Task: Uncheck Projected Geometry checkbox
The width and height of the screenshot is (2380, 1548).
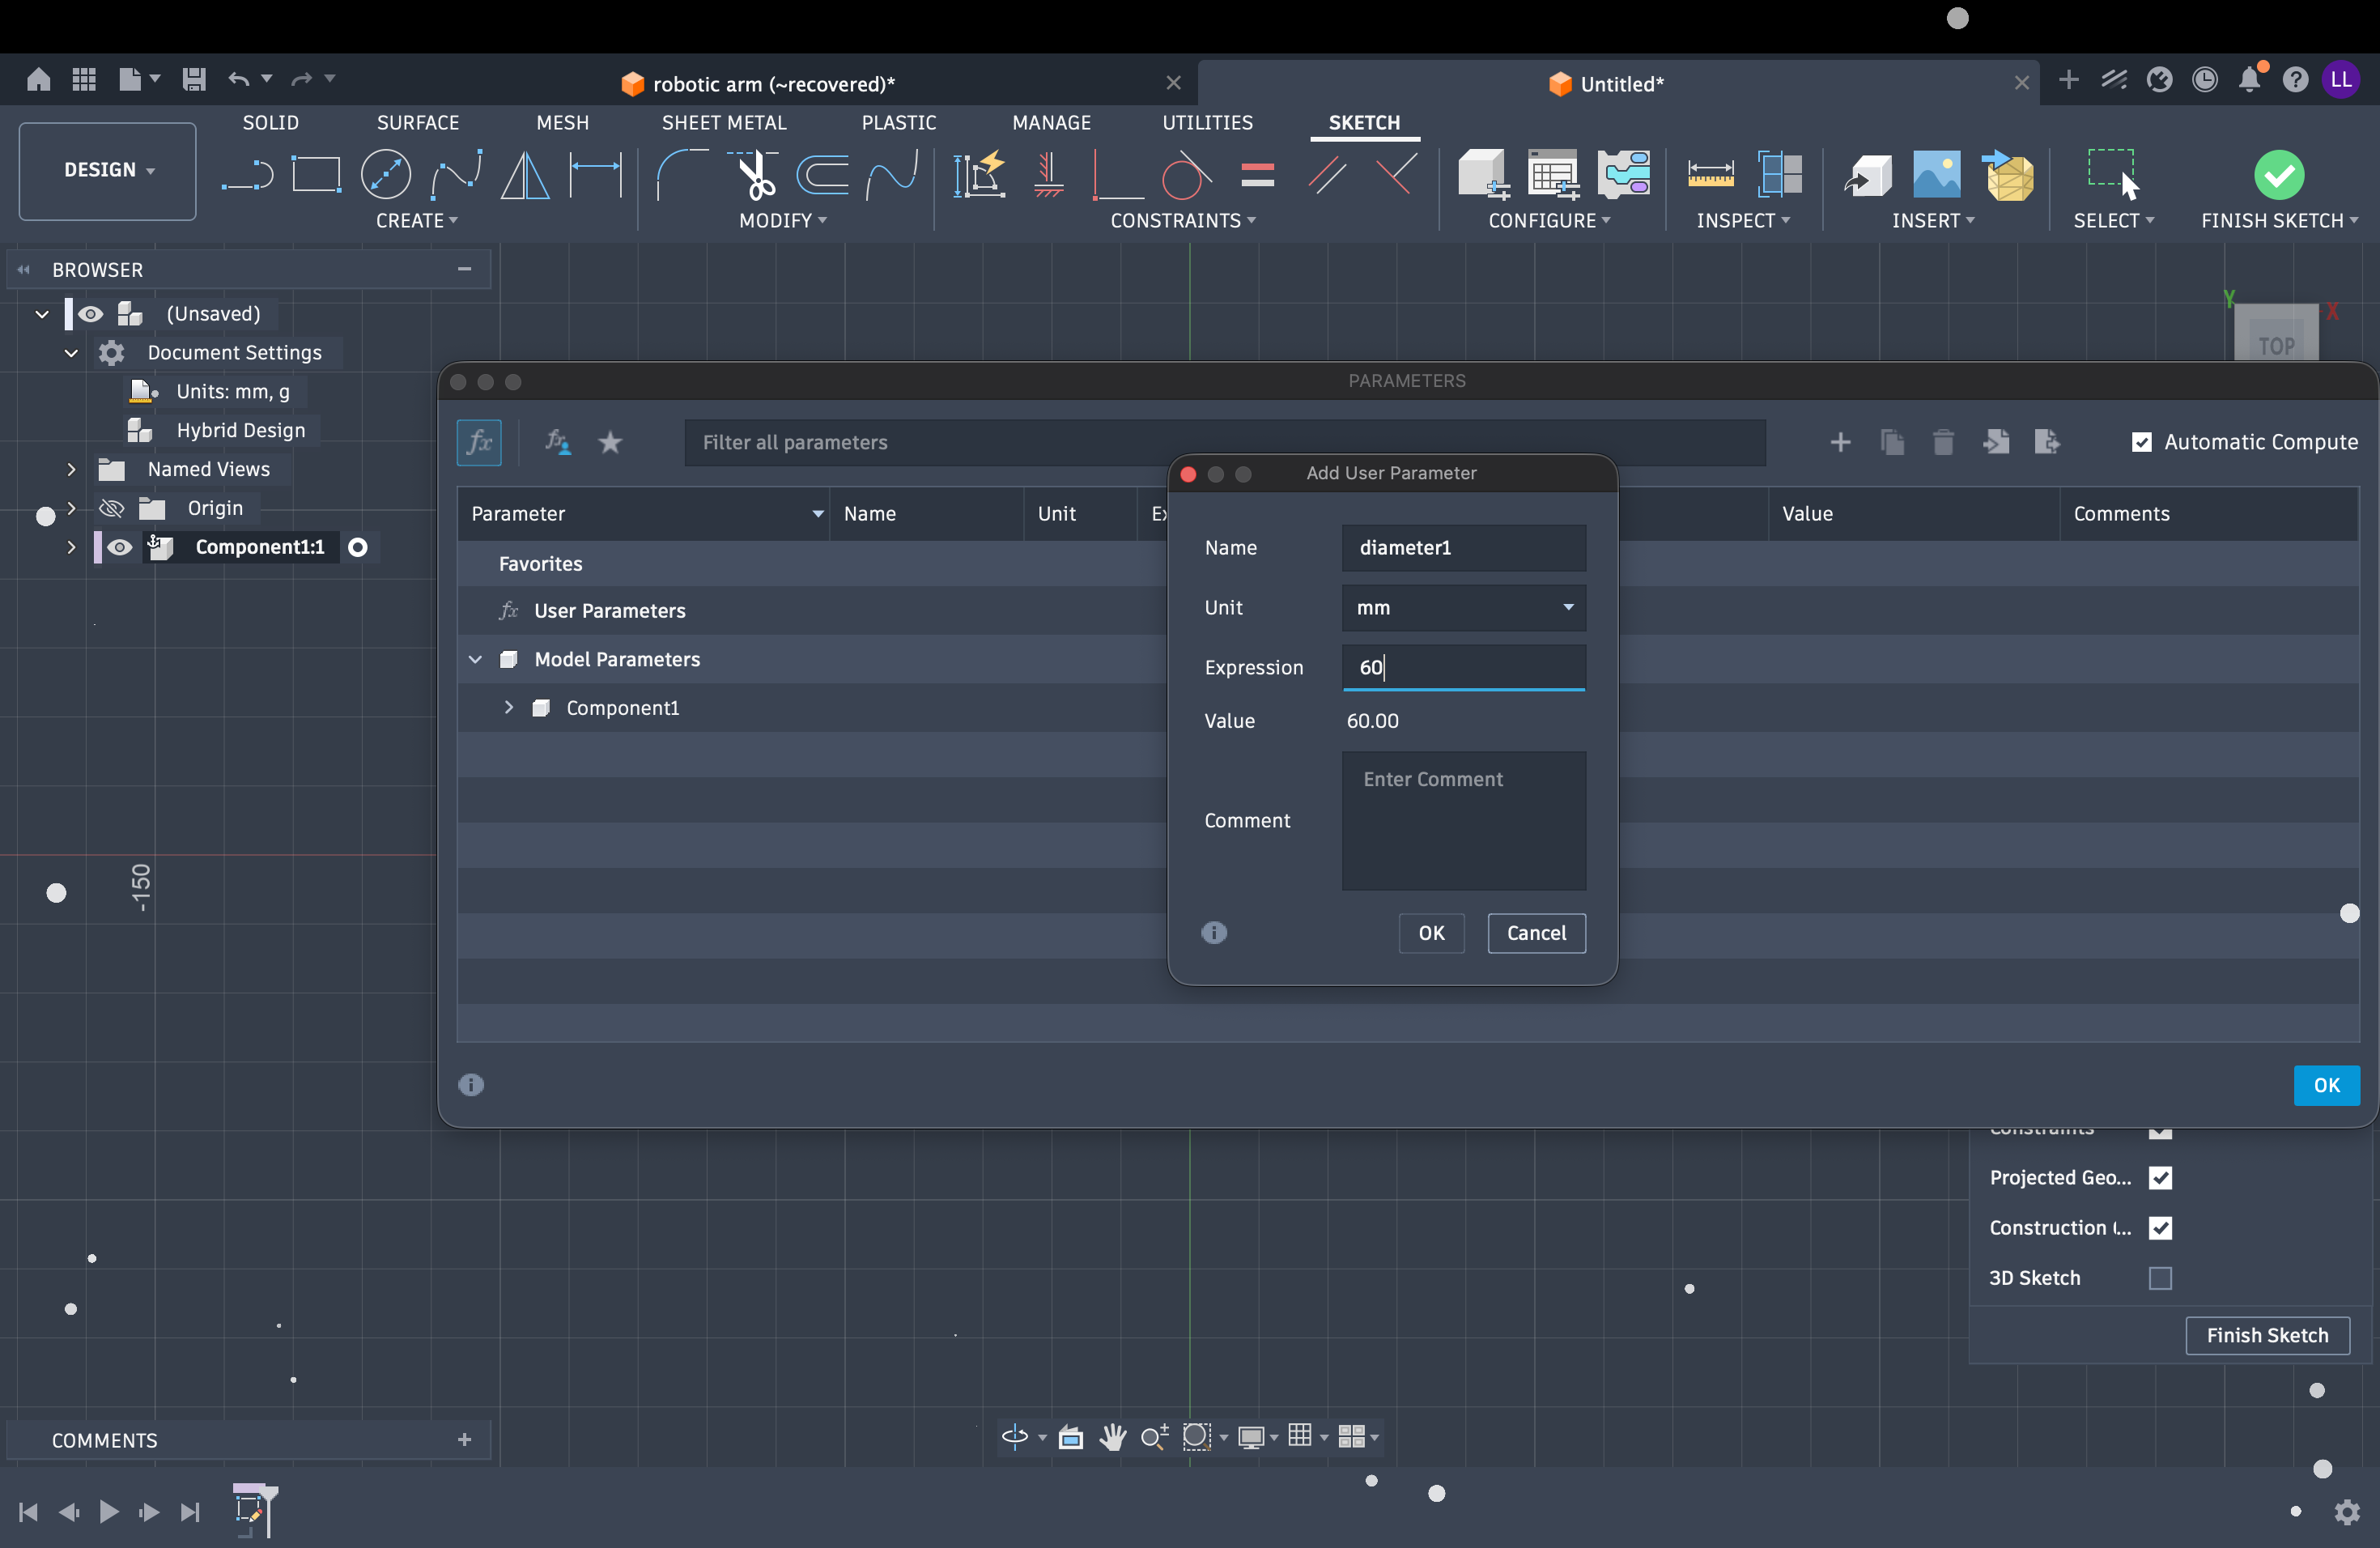Action: (2161, 1178)
